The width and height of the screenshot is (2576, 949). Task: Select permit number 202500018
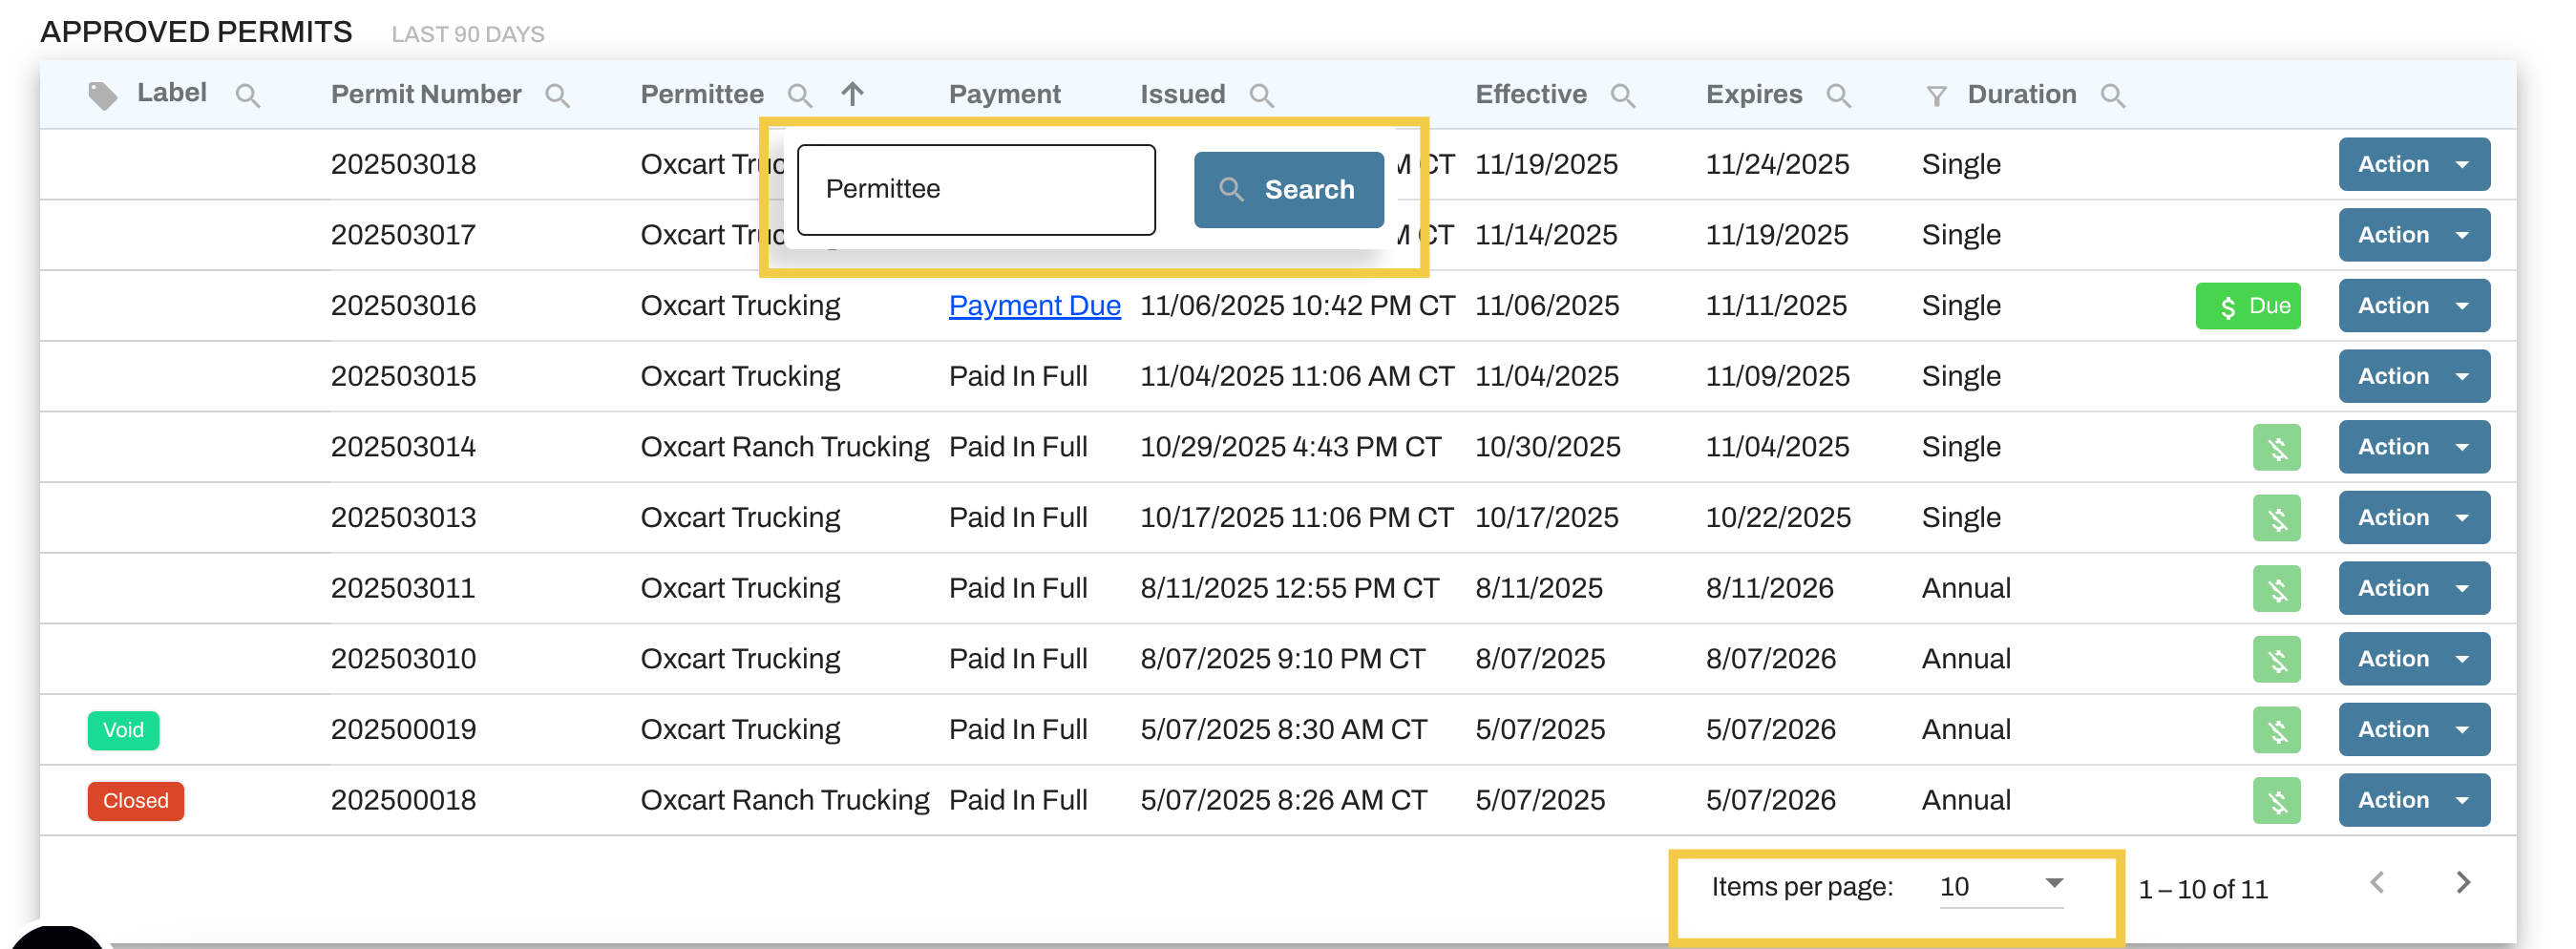[403, 801]
